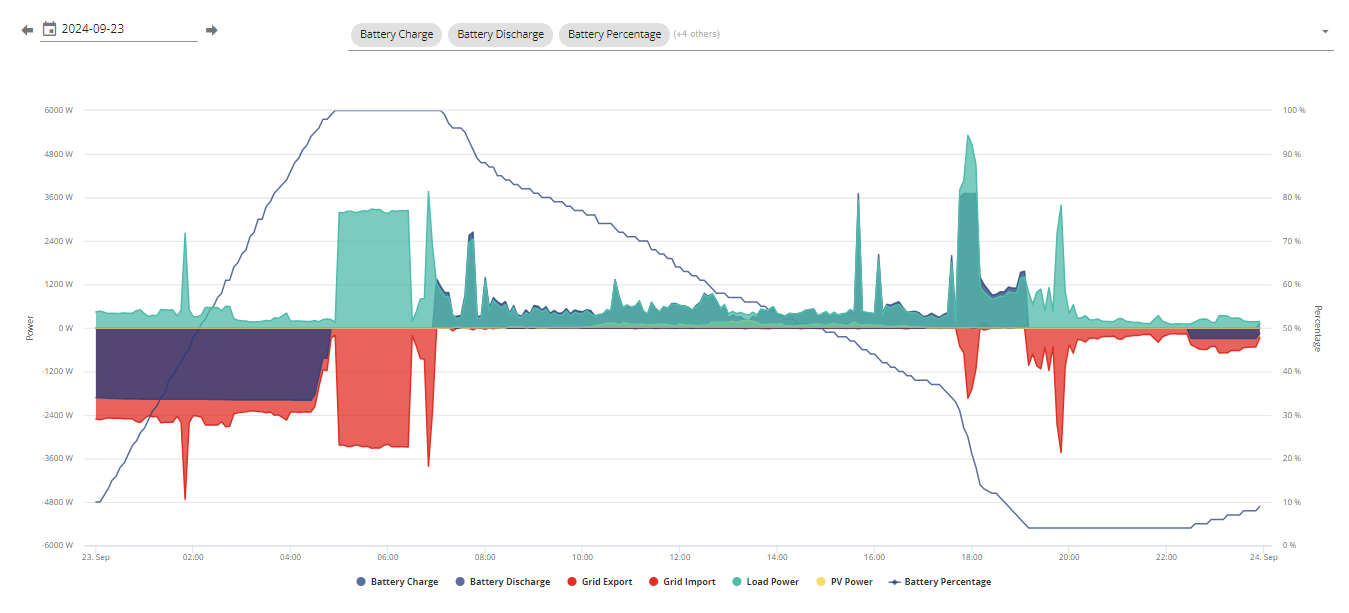Screen dimensions: 1349x613
Task: Click the -6000 W y-axis label
Action: coord(58,545)
